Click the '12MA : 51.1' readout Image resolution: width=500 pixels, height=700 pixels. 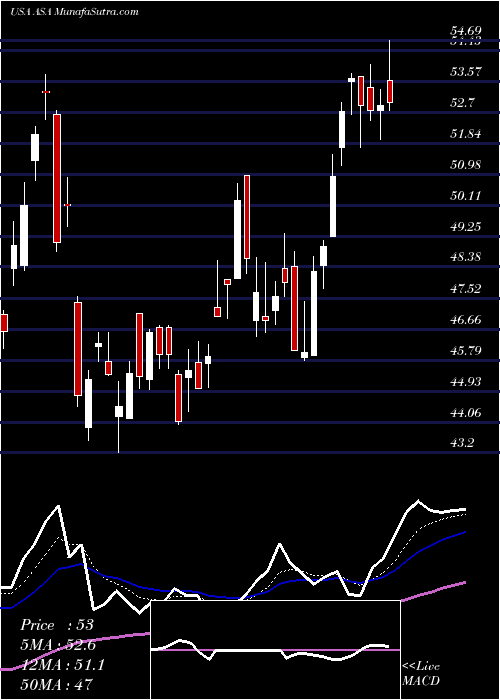pyautogui.click(x=62, y=665)
